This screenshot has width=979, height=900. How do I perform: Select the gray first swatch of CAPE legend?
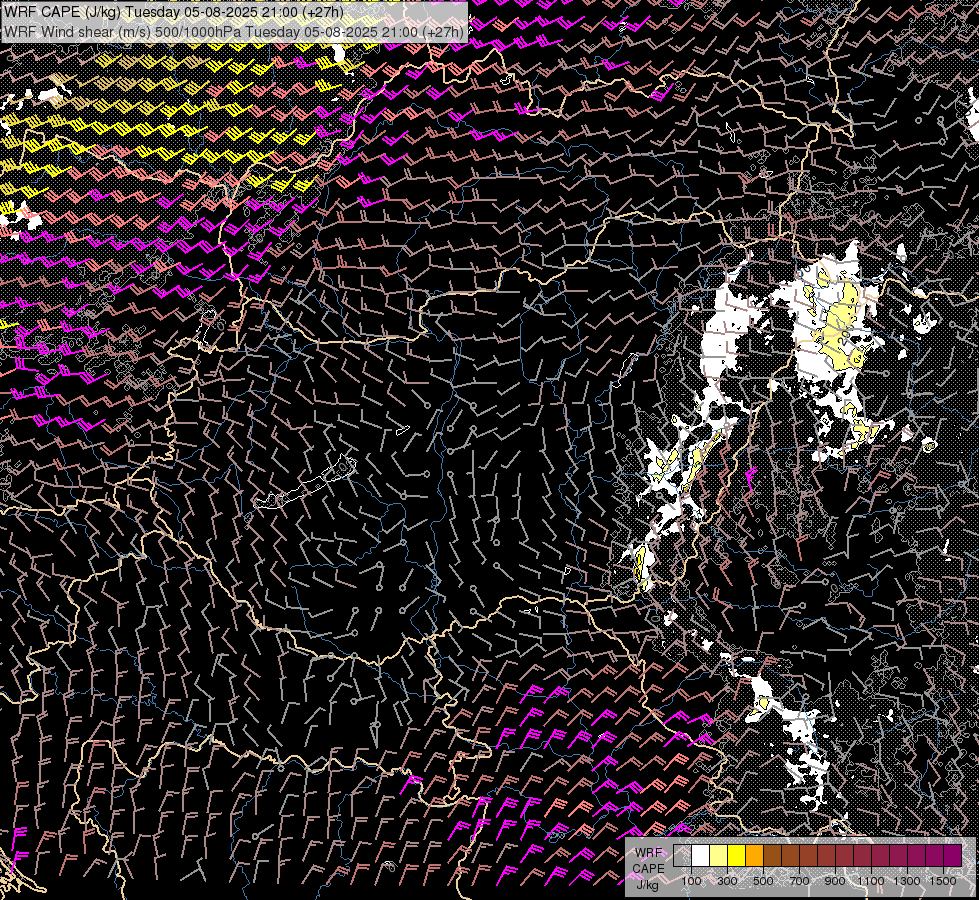682,855
